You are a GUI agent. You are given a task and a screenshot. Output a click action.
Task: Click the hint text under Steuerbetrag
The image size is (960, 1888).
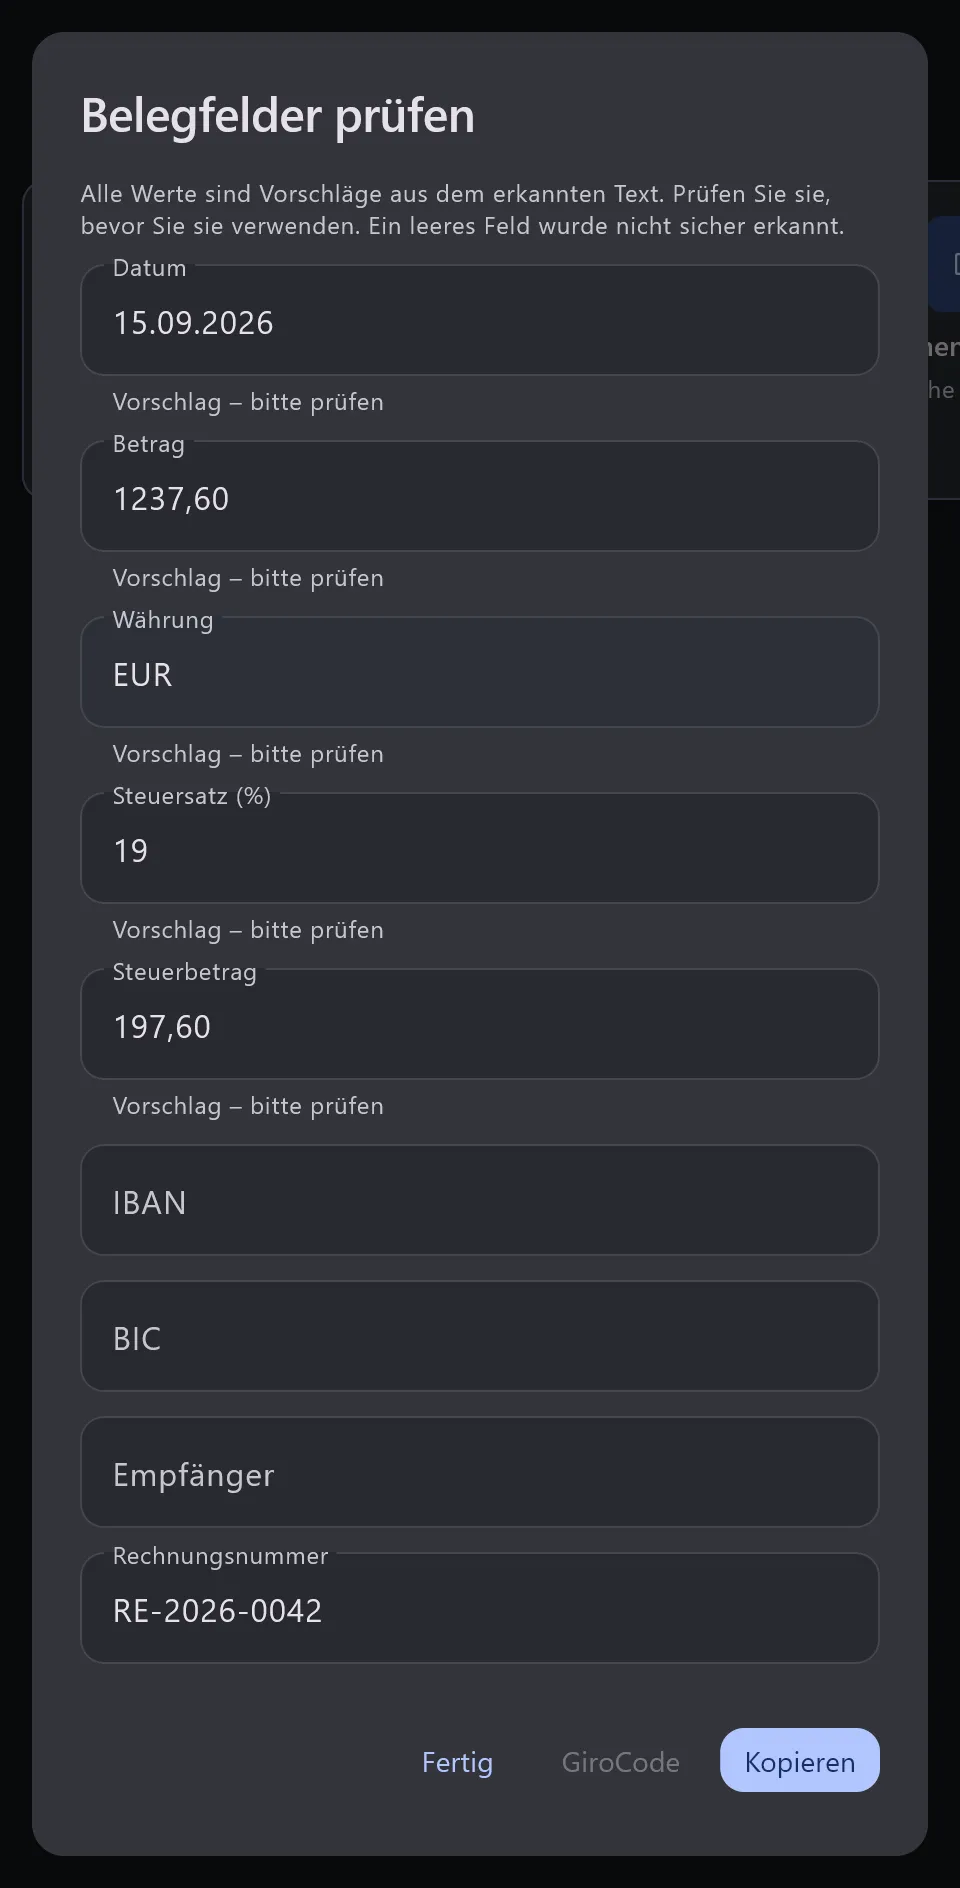(248, 1106)
